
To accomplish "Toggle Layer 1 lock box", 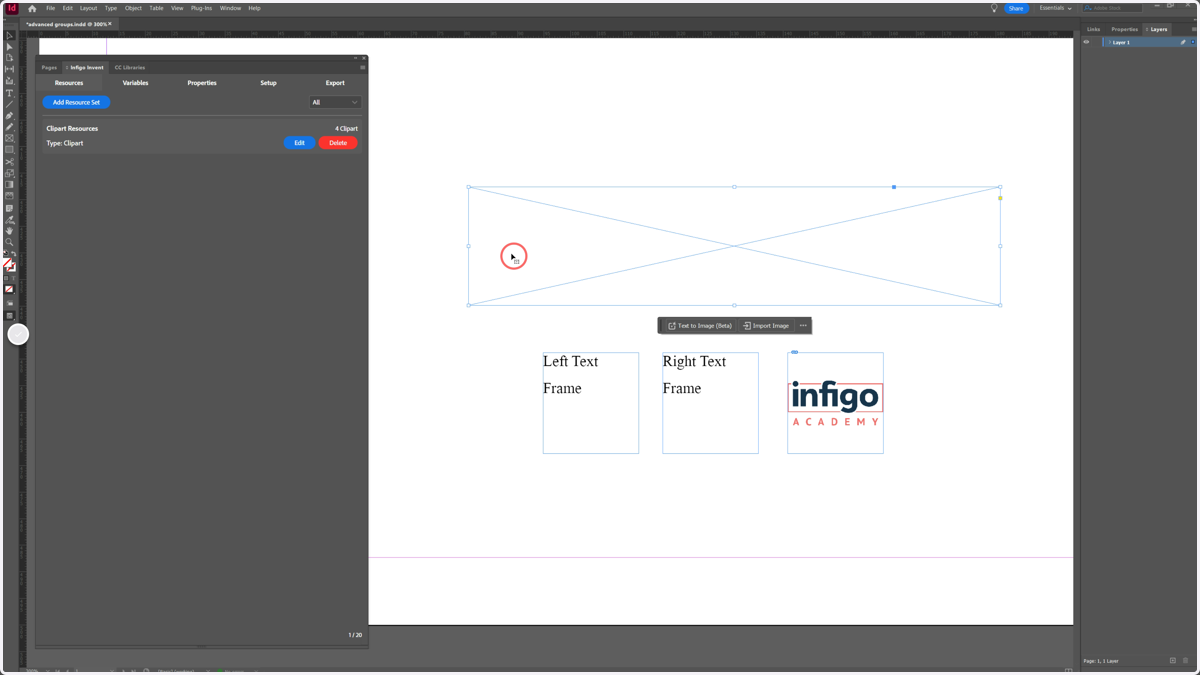I will [x=1096, y=42].
